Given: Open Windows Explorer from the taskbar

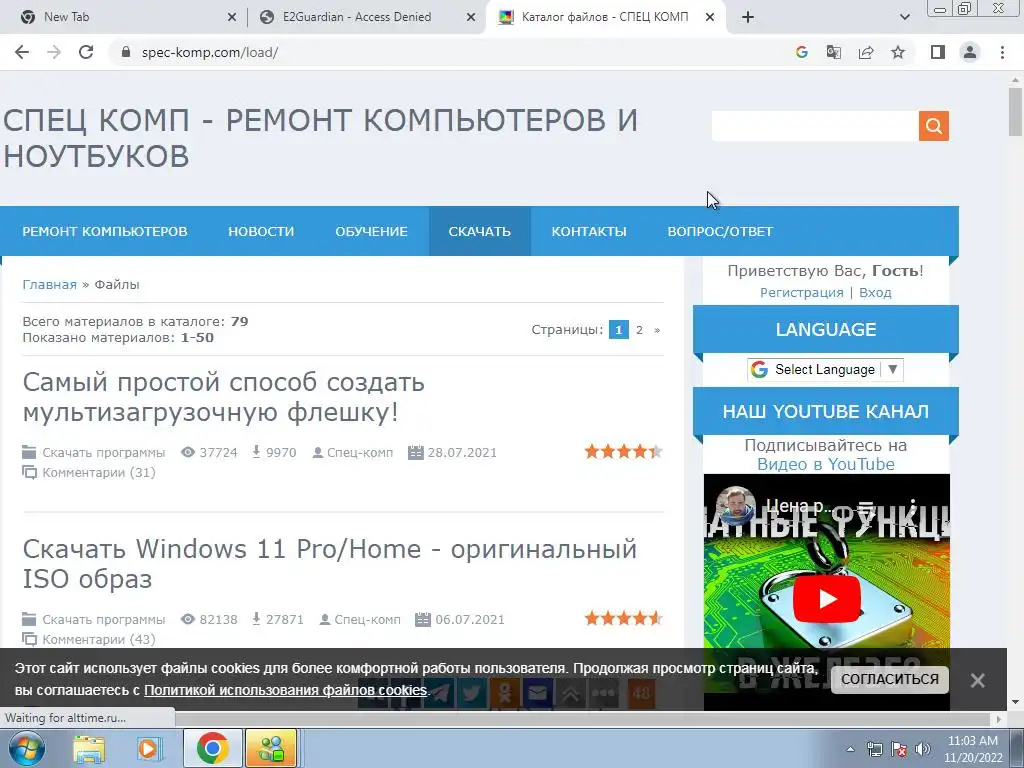Looking at the screenshot, I should pyautogui.click(x=89, y=748).
